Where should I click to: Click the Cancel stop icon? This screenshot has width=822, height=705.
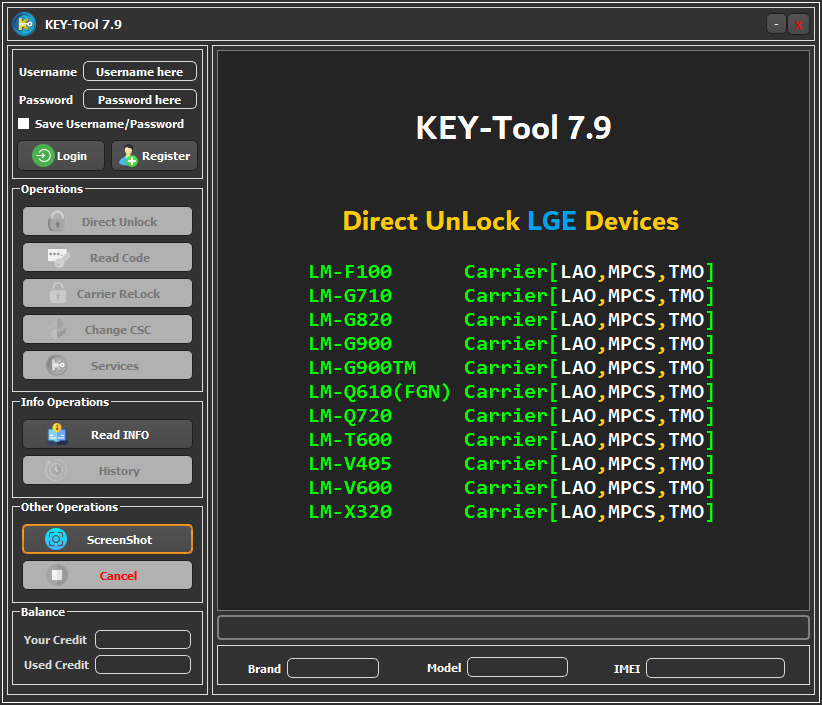[x=57, y=575]
